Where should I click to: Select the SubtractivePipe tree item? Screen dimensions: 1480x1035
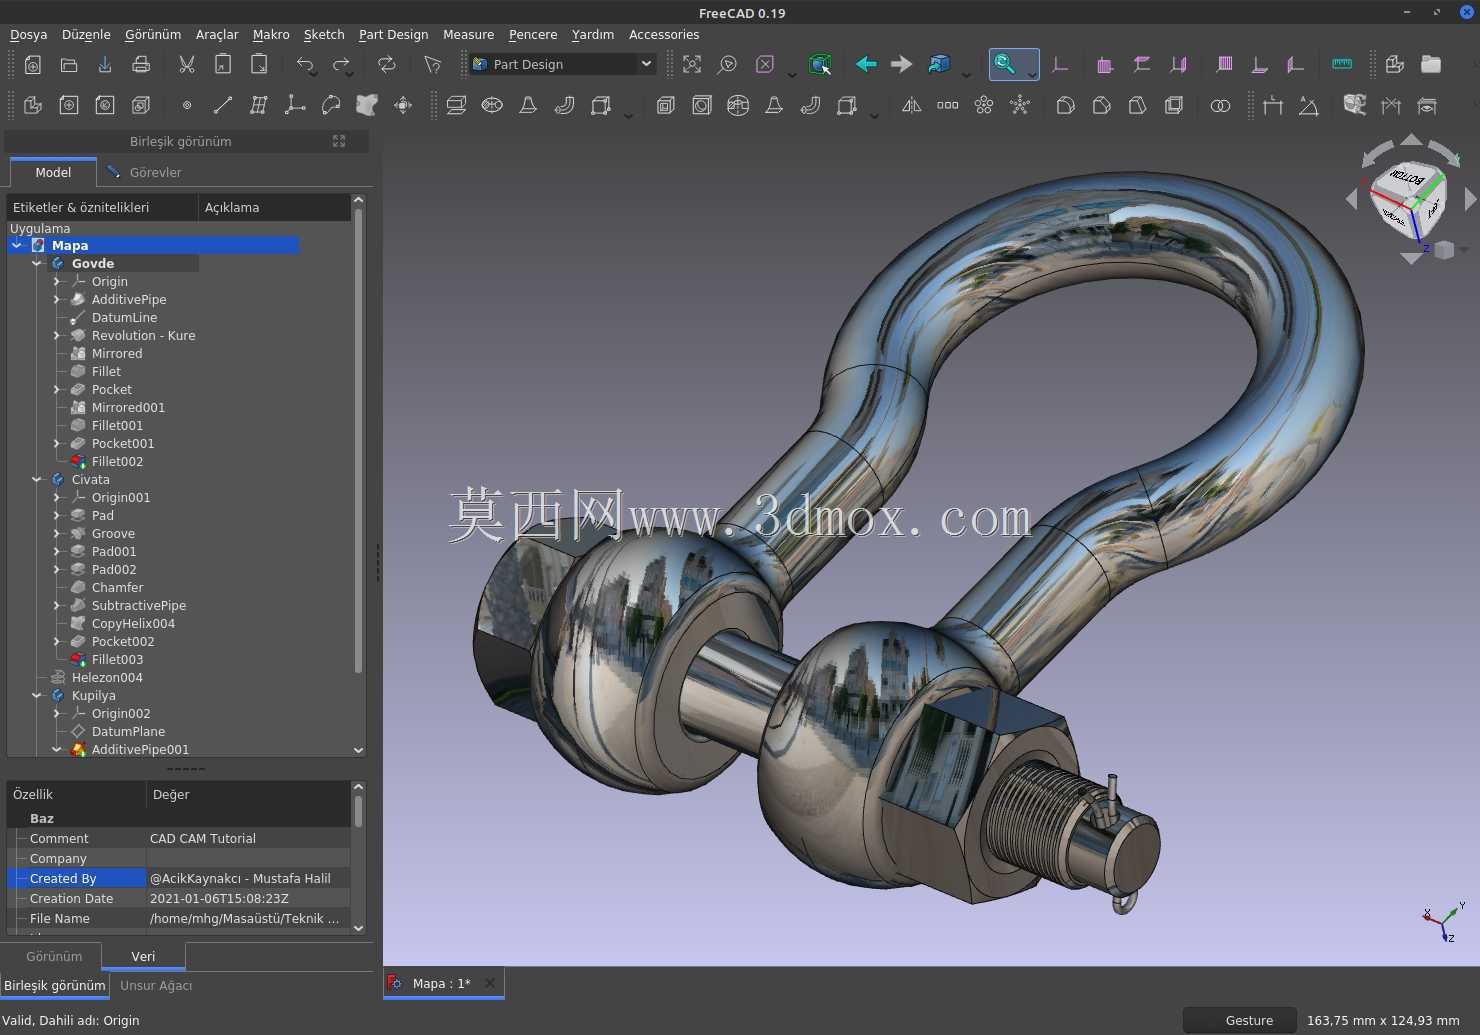click(138, 605)
